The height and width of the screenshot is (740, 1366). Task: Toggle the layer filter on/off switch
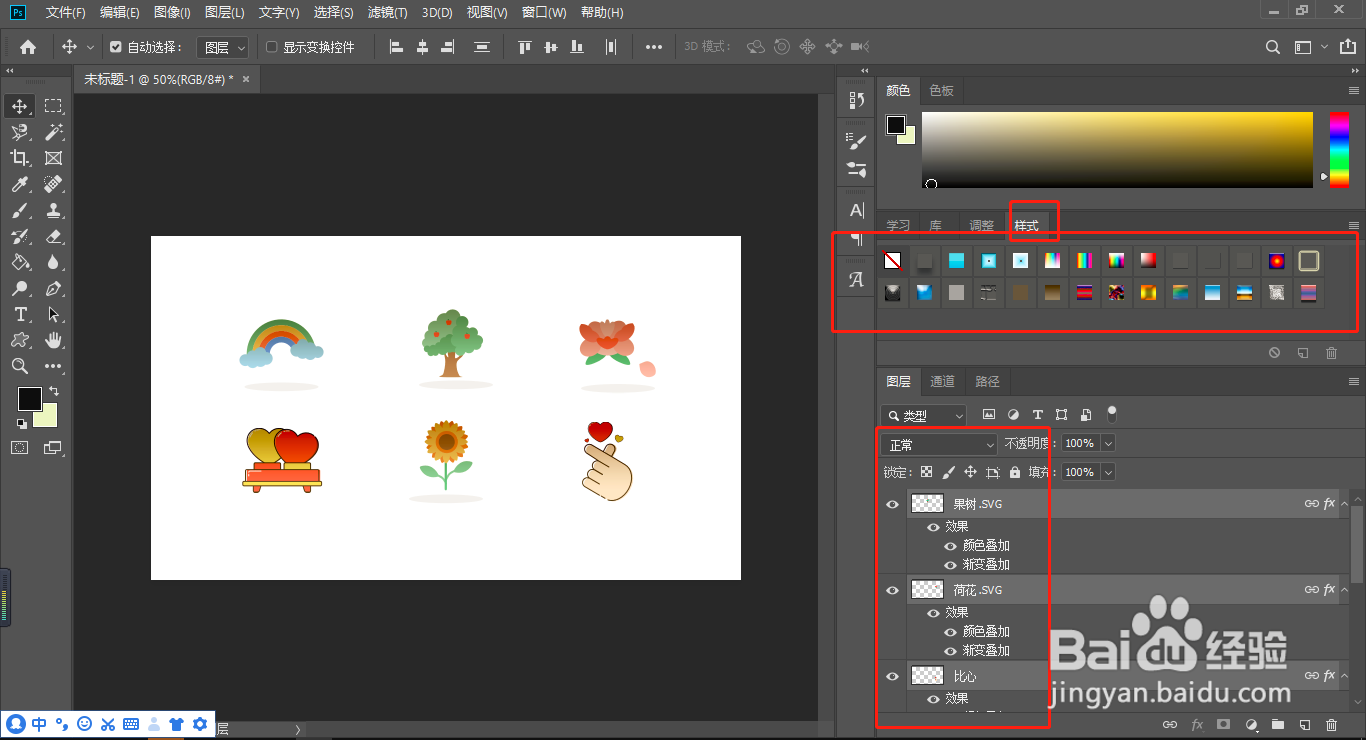click(x=1112, y=413)
